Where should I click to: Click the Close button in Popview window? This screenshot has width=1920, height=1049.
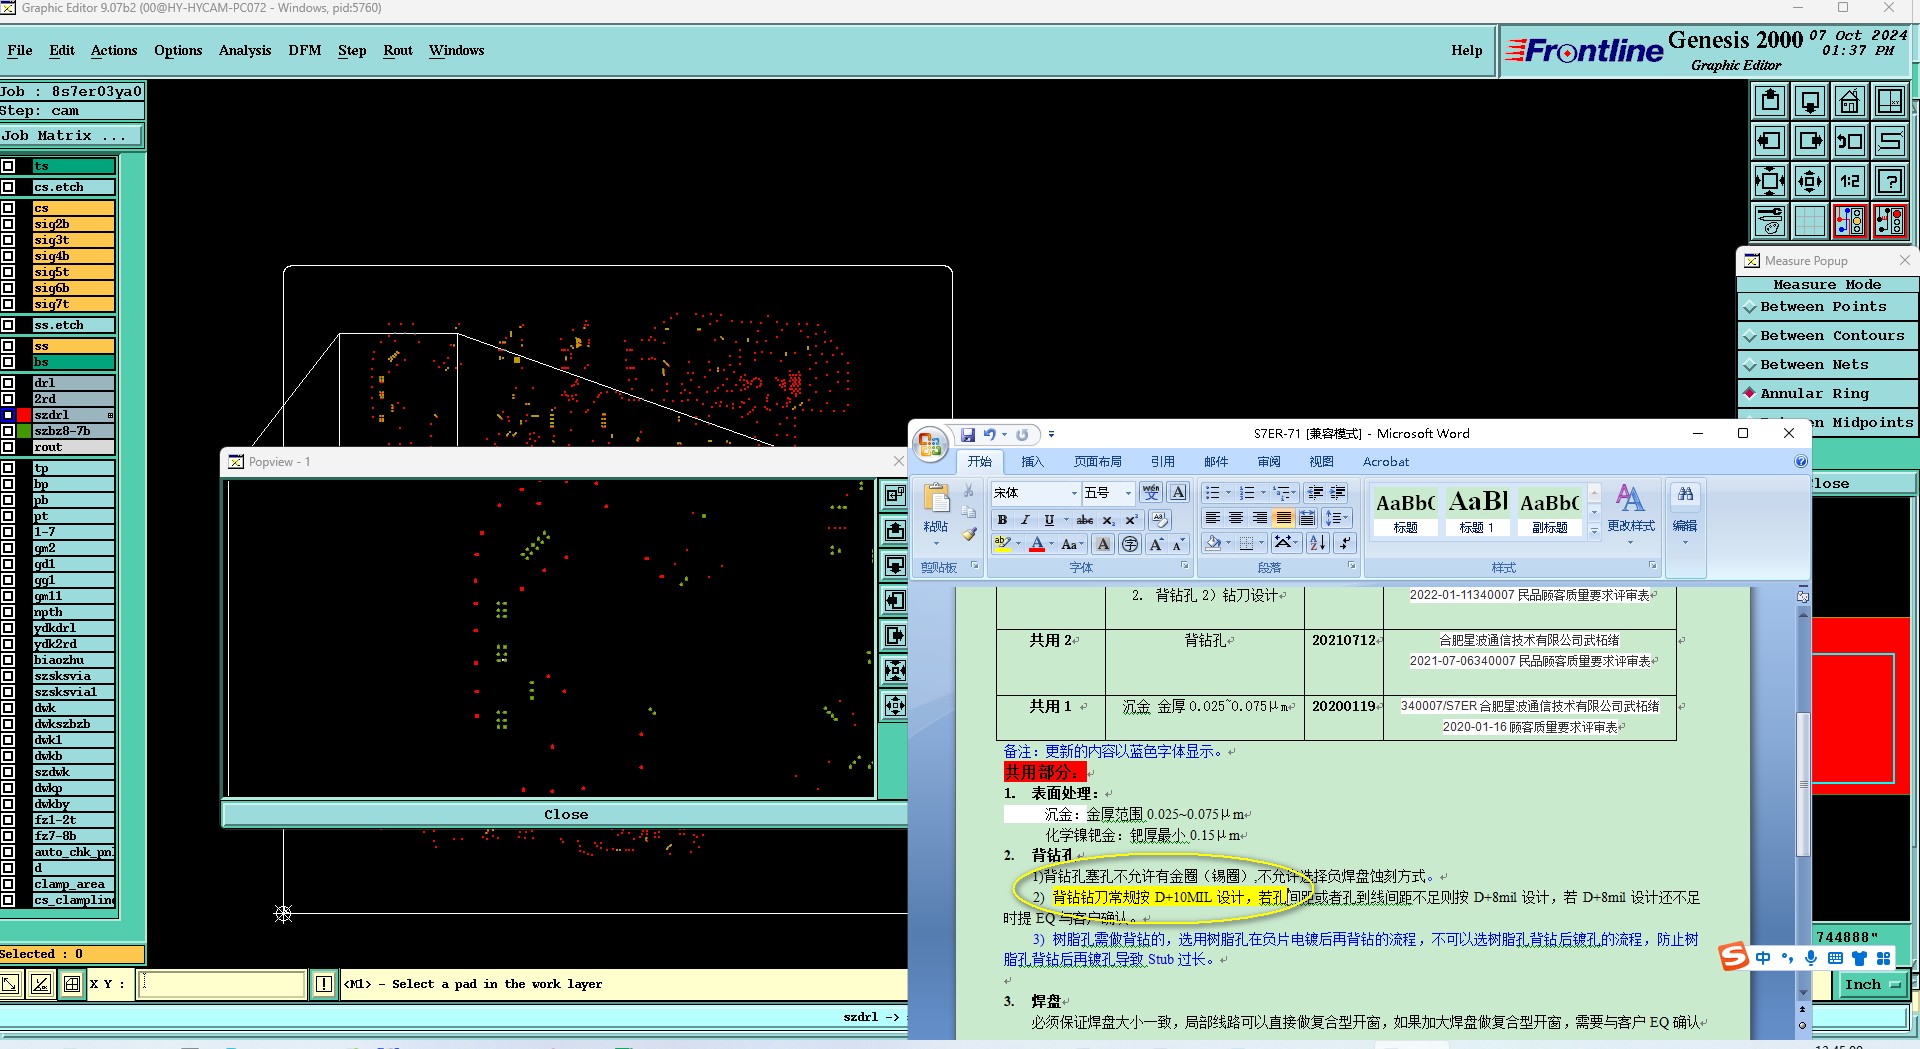(x=565, y=815)
